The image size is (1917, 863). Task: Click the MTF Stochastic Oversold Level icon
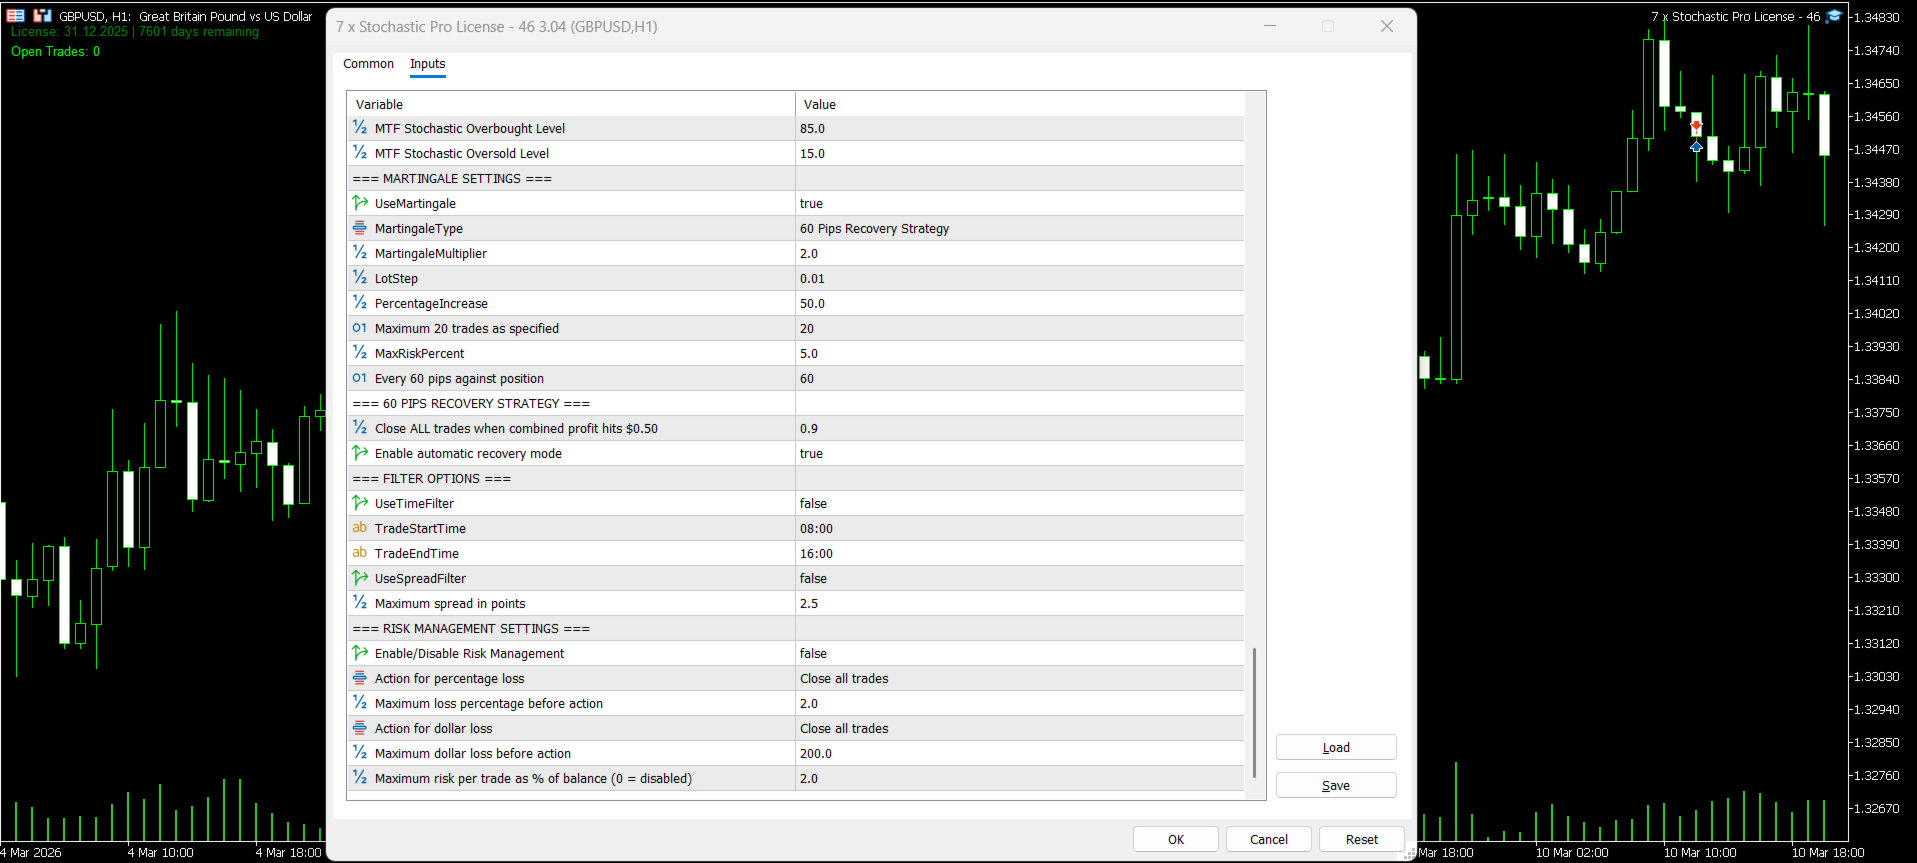tap(360, 153)
